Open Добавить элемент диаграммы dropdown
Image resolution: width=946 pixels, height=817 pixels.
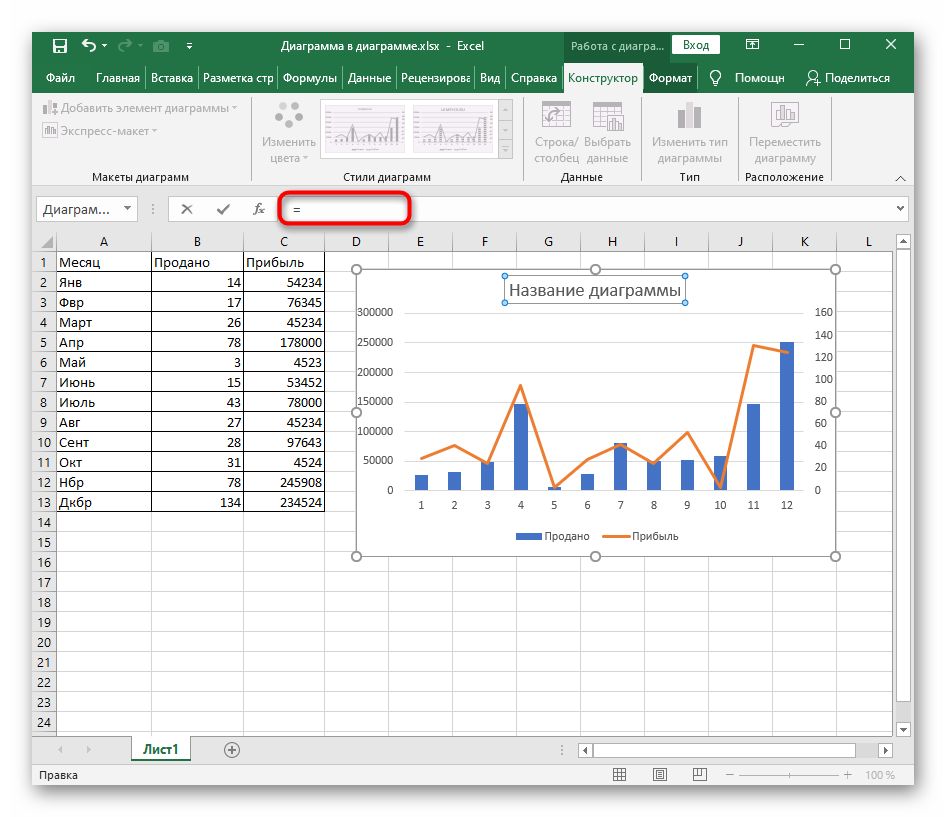(140, 108)
